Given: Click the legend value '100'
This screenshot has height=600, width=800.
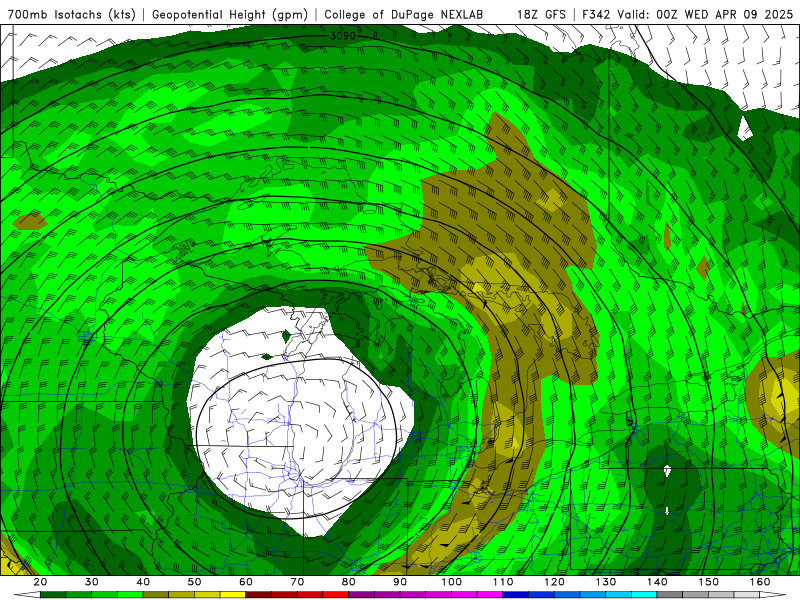Looking at the screenshot, I should click(x=452, y=582).
